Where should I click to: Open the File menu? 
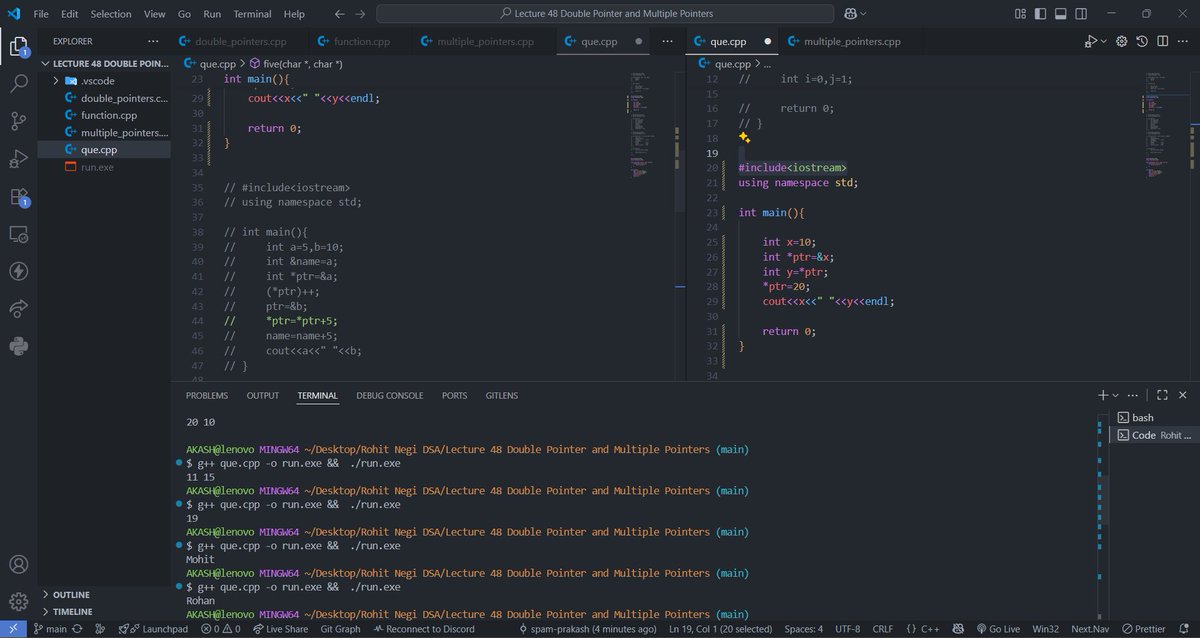point(41,14)
